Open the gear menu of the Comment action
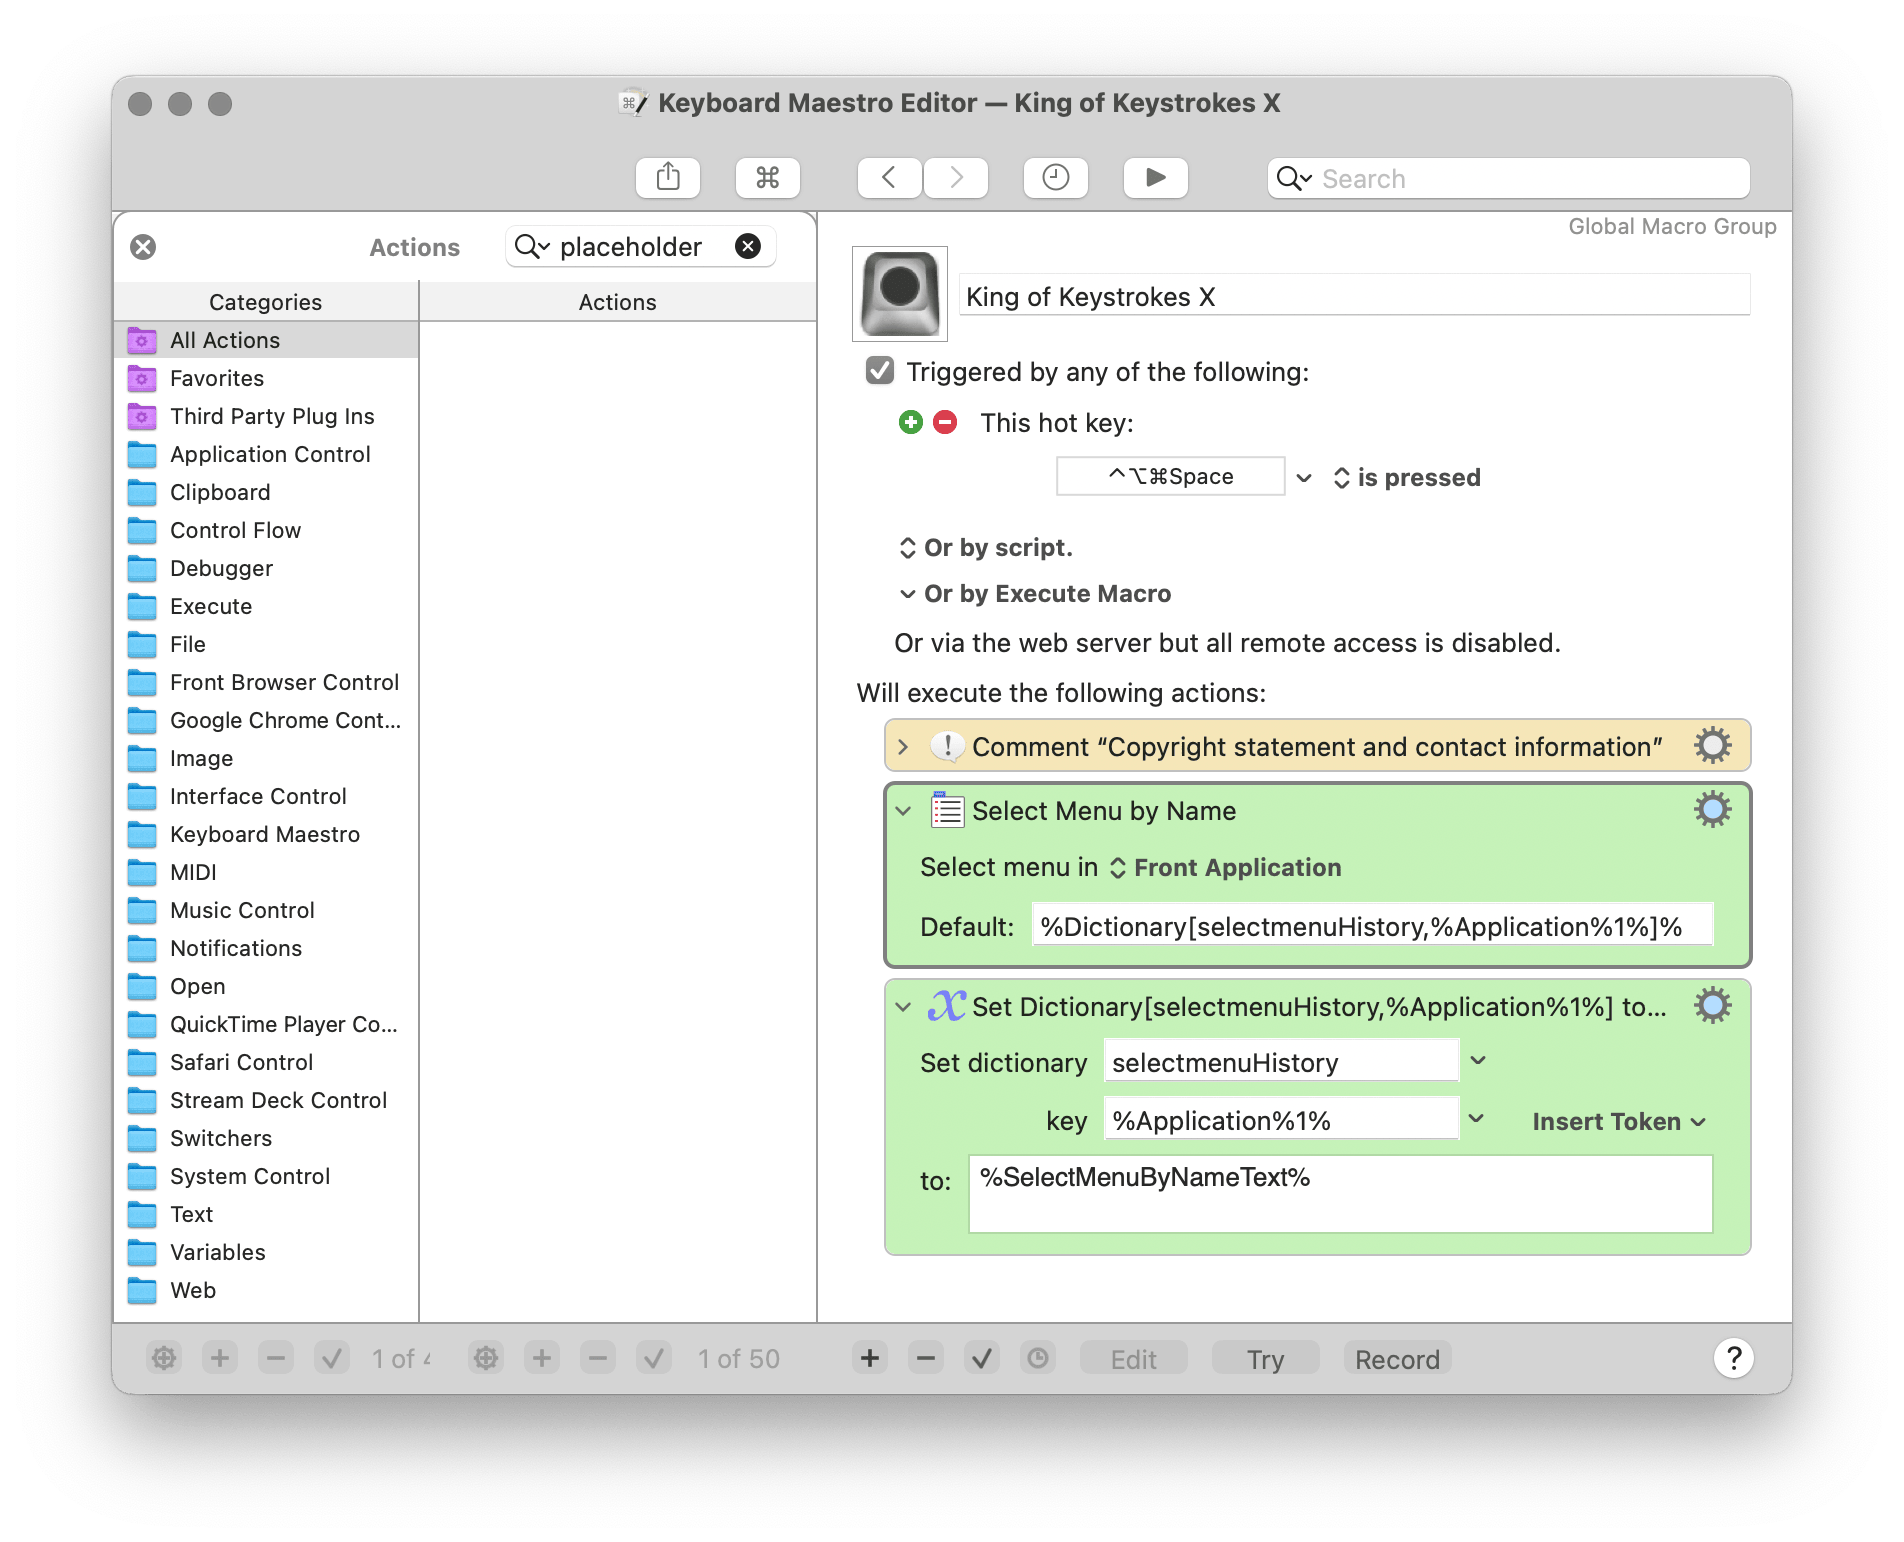The height and width of the screenshot is (1542, 1904). (x=1712, y=746)
